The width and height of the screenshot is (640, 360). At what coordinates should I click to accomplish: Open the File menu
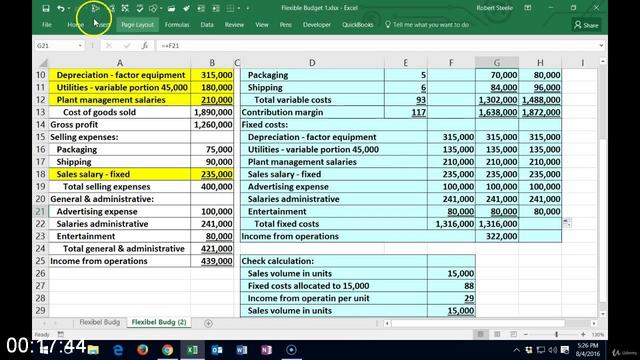(x=47, y=25)
